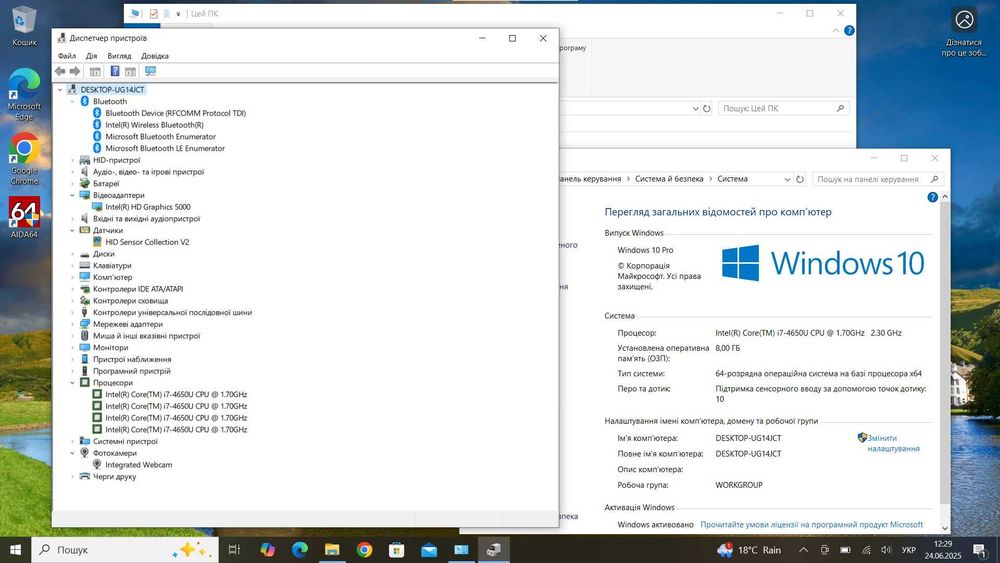Click the Фотокамери camera icon

click(85, 453)
